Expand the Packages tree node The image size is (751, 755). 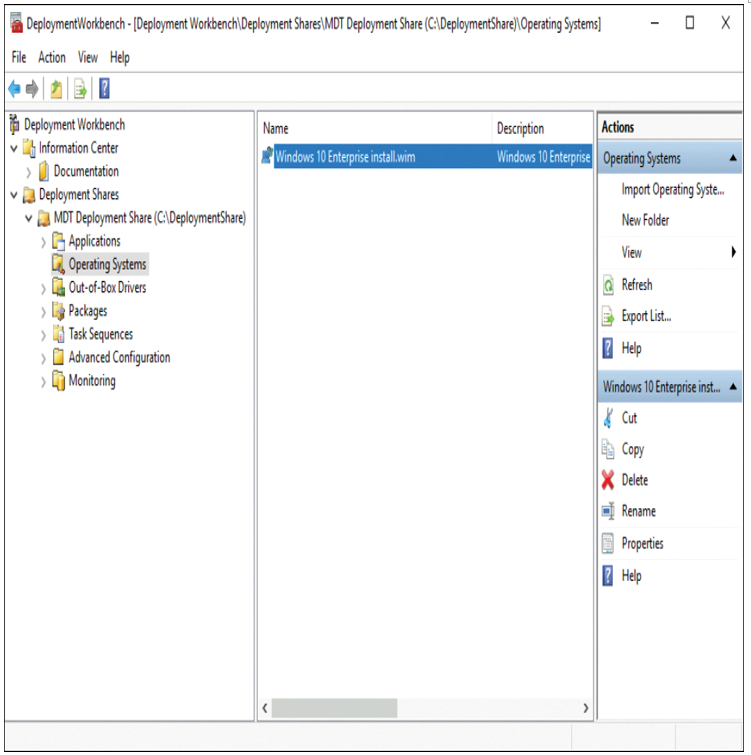[x=43, y=312]
